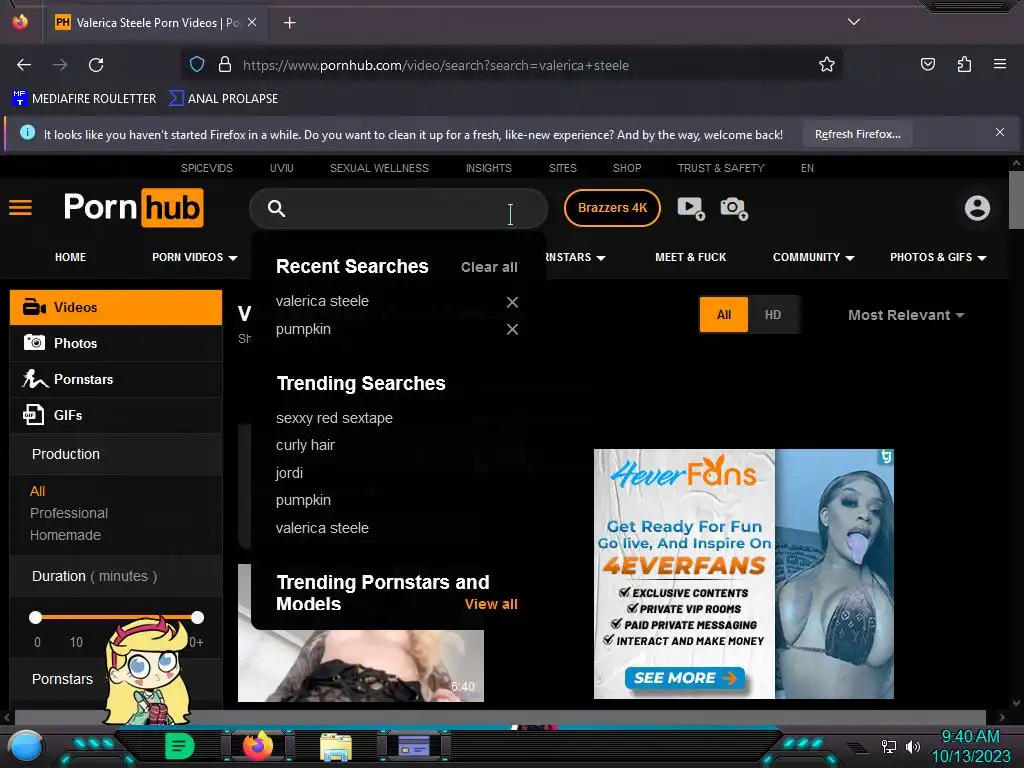This screenshot has height=768, width=1024.
Task: Select trending search 'jordi'
Action: click(289, 473)
